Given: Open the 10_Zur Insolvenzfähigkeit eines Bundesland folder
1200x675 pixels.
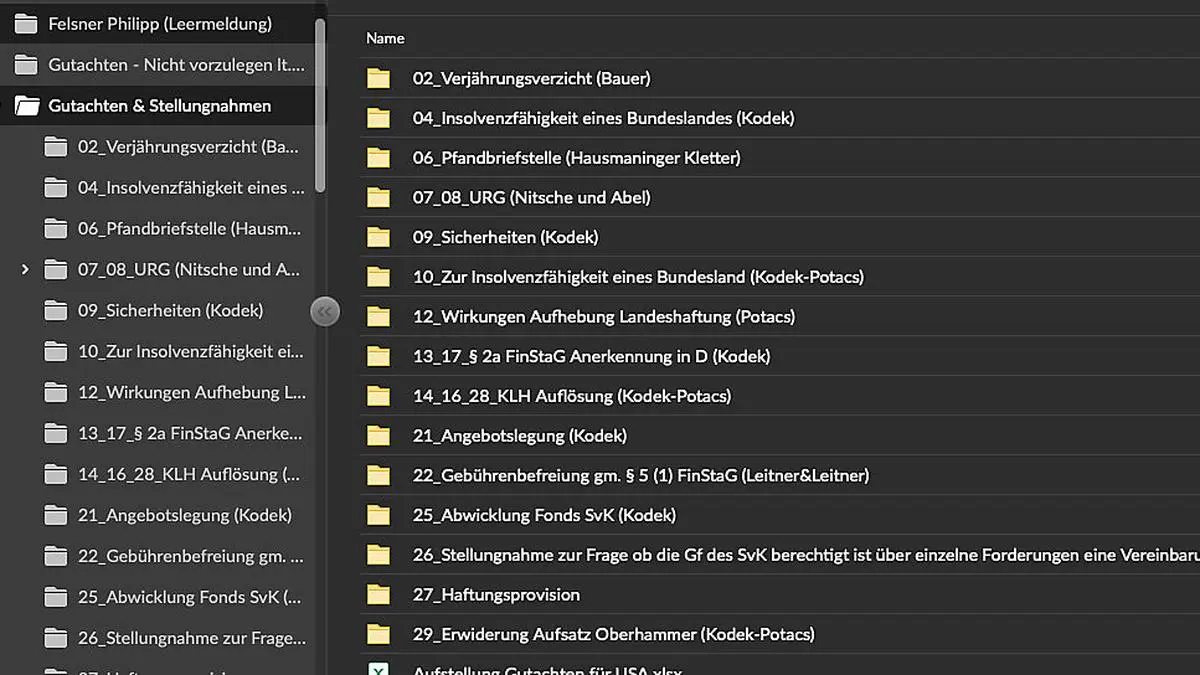Looking at the screenshot, I should (638, 277).
